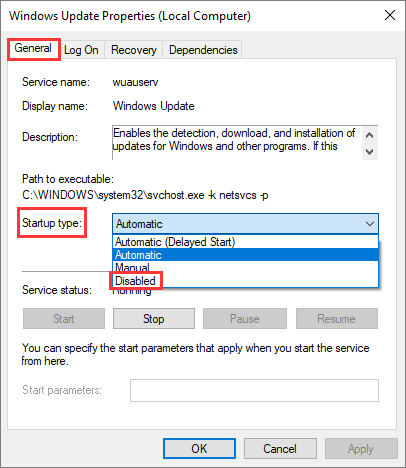Switch to the General tab

pyautogui.click(x=33, y=49)
